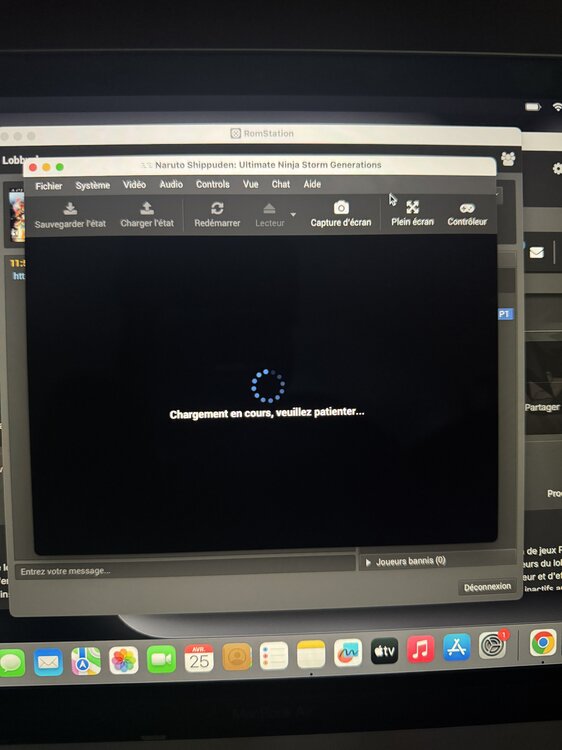Click Sauvegarder l'état save icon

coord(70,208)
